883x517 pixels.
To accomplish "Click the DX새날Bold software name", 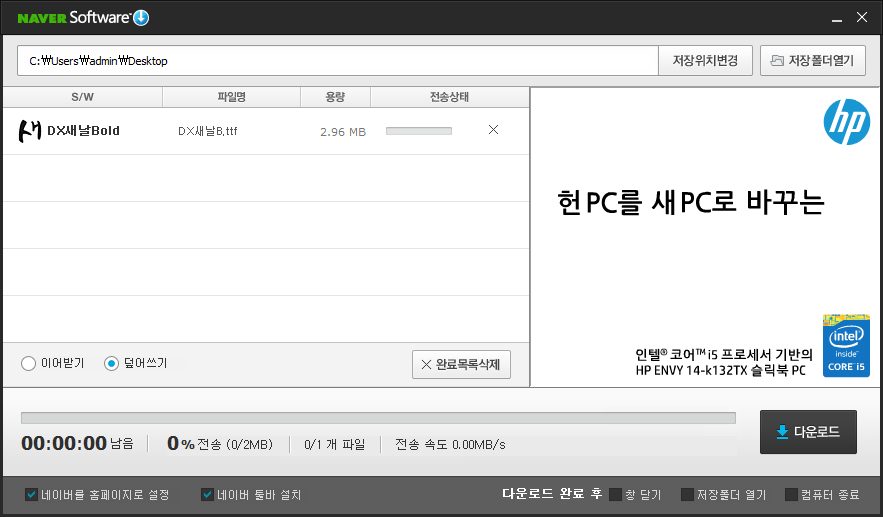I will [83, 131].
